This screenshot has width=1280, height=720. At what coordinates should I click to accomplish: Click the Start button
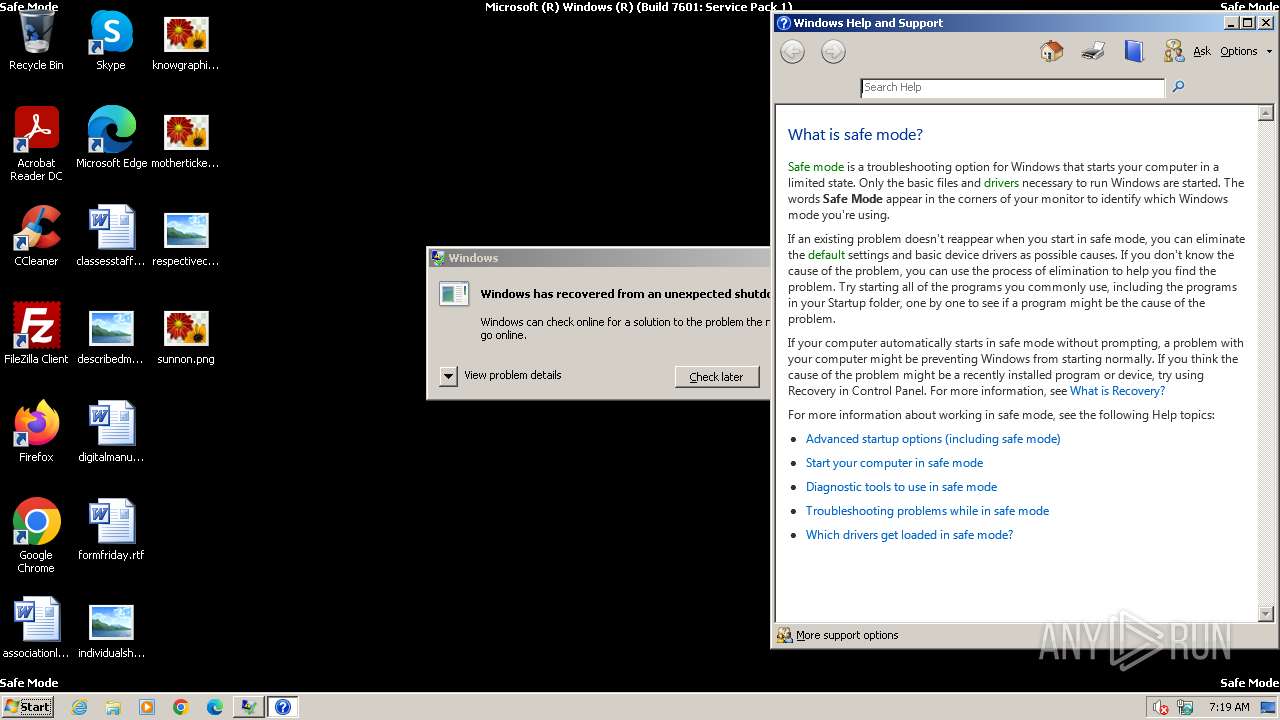27,707
